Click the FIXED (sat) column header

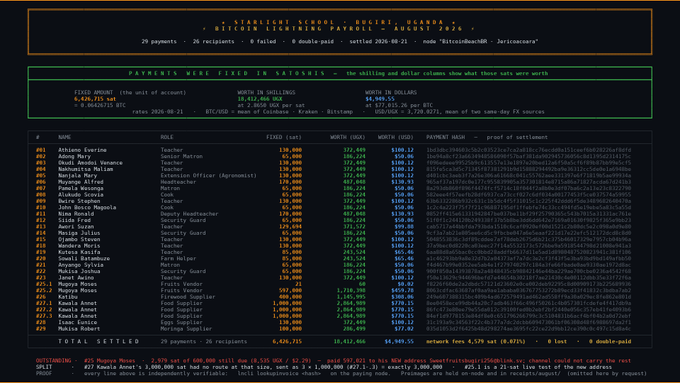284,137
